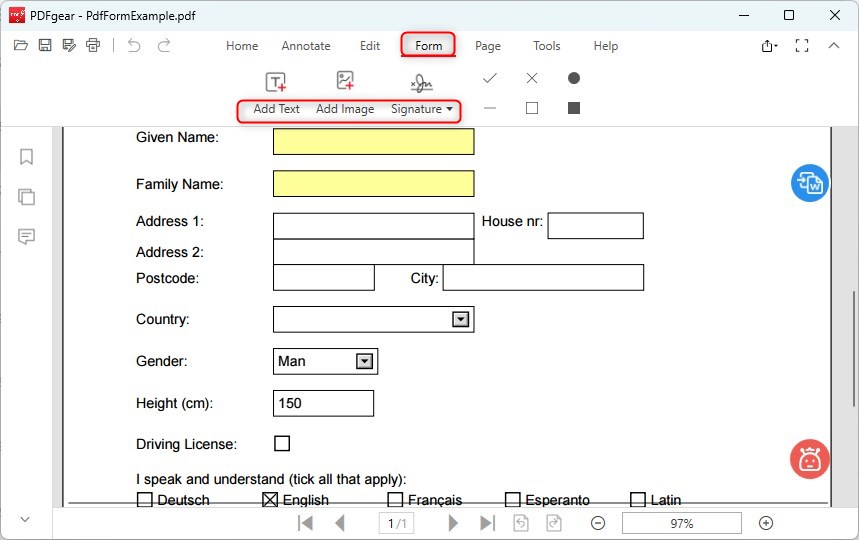The width and height of the screenshot is (859, 540).
Task: Open a file with the folder icon
Action: point(21,45)
